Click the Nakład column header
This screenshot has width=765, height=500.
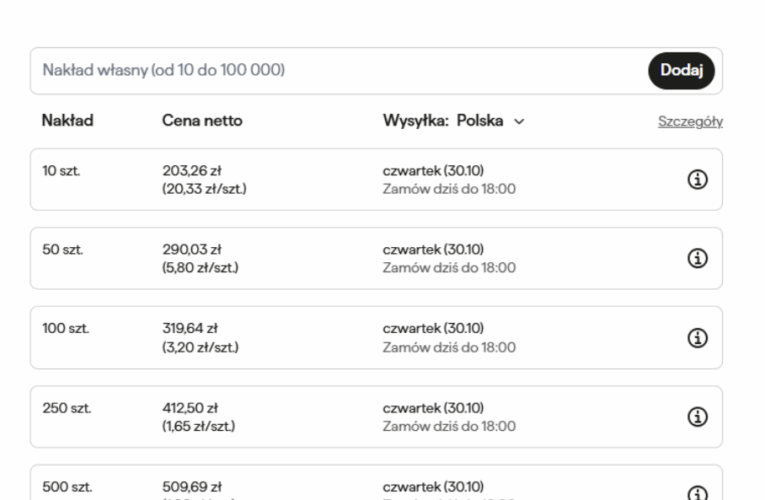click(x=67, y=121)
